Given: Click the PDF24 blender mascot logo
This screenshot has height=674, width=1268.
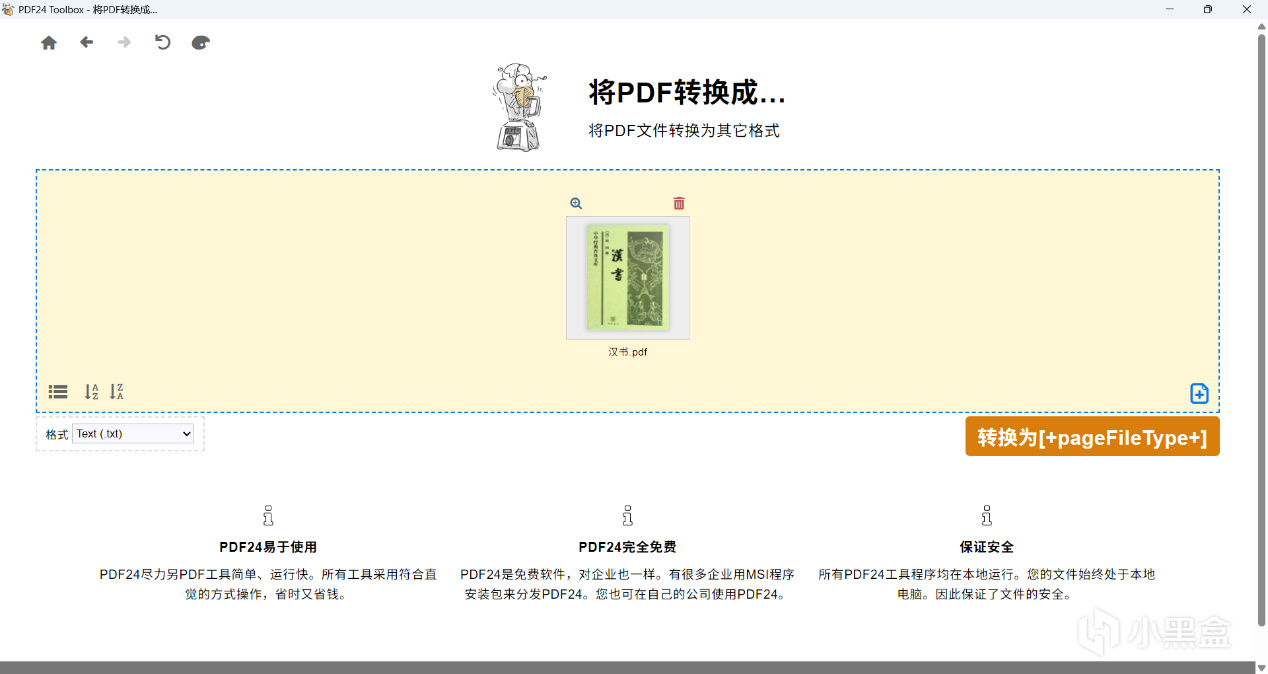Looking at the screenshot, I should click(520, 107).
